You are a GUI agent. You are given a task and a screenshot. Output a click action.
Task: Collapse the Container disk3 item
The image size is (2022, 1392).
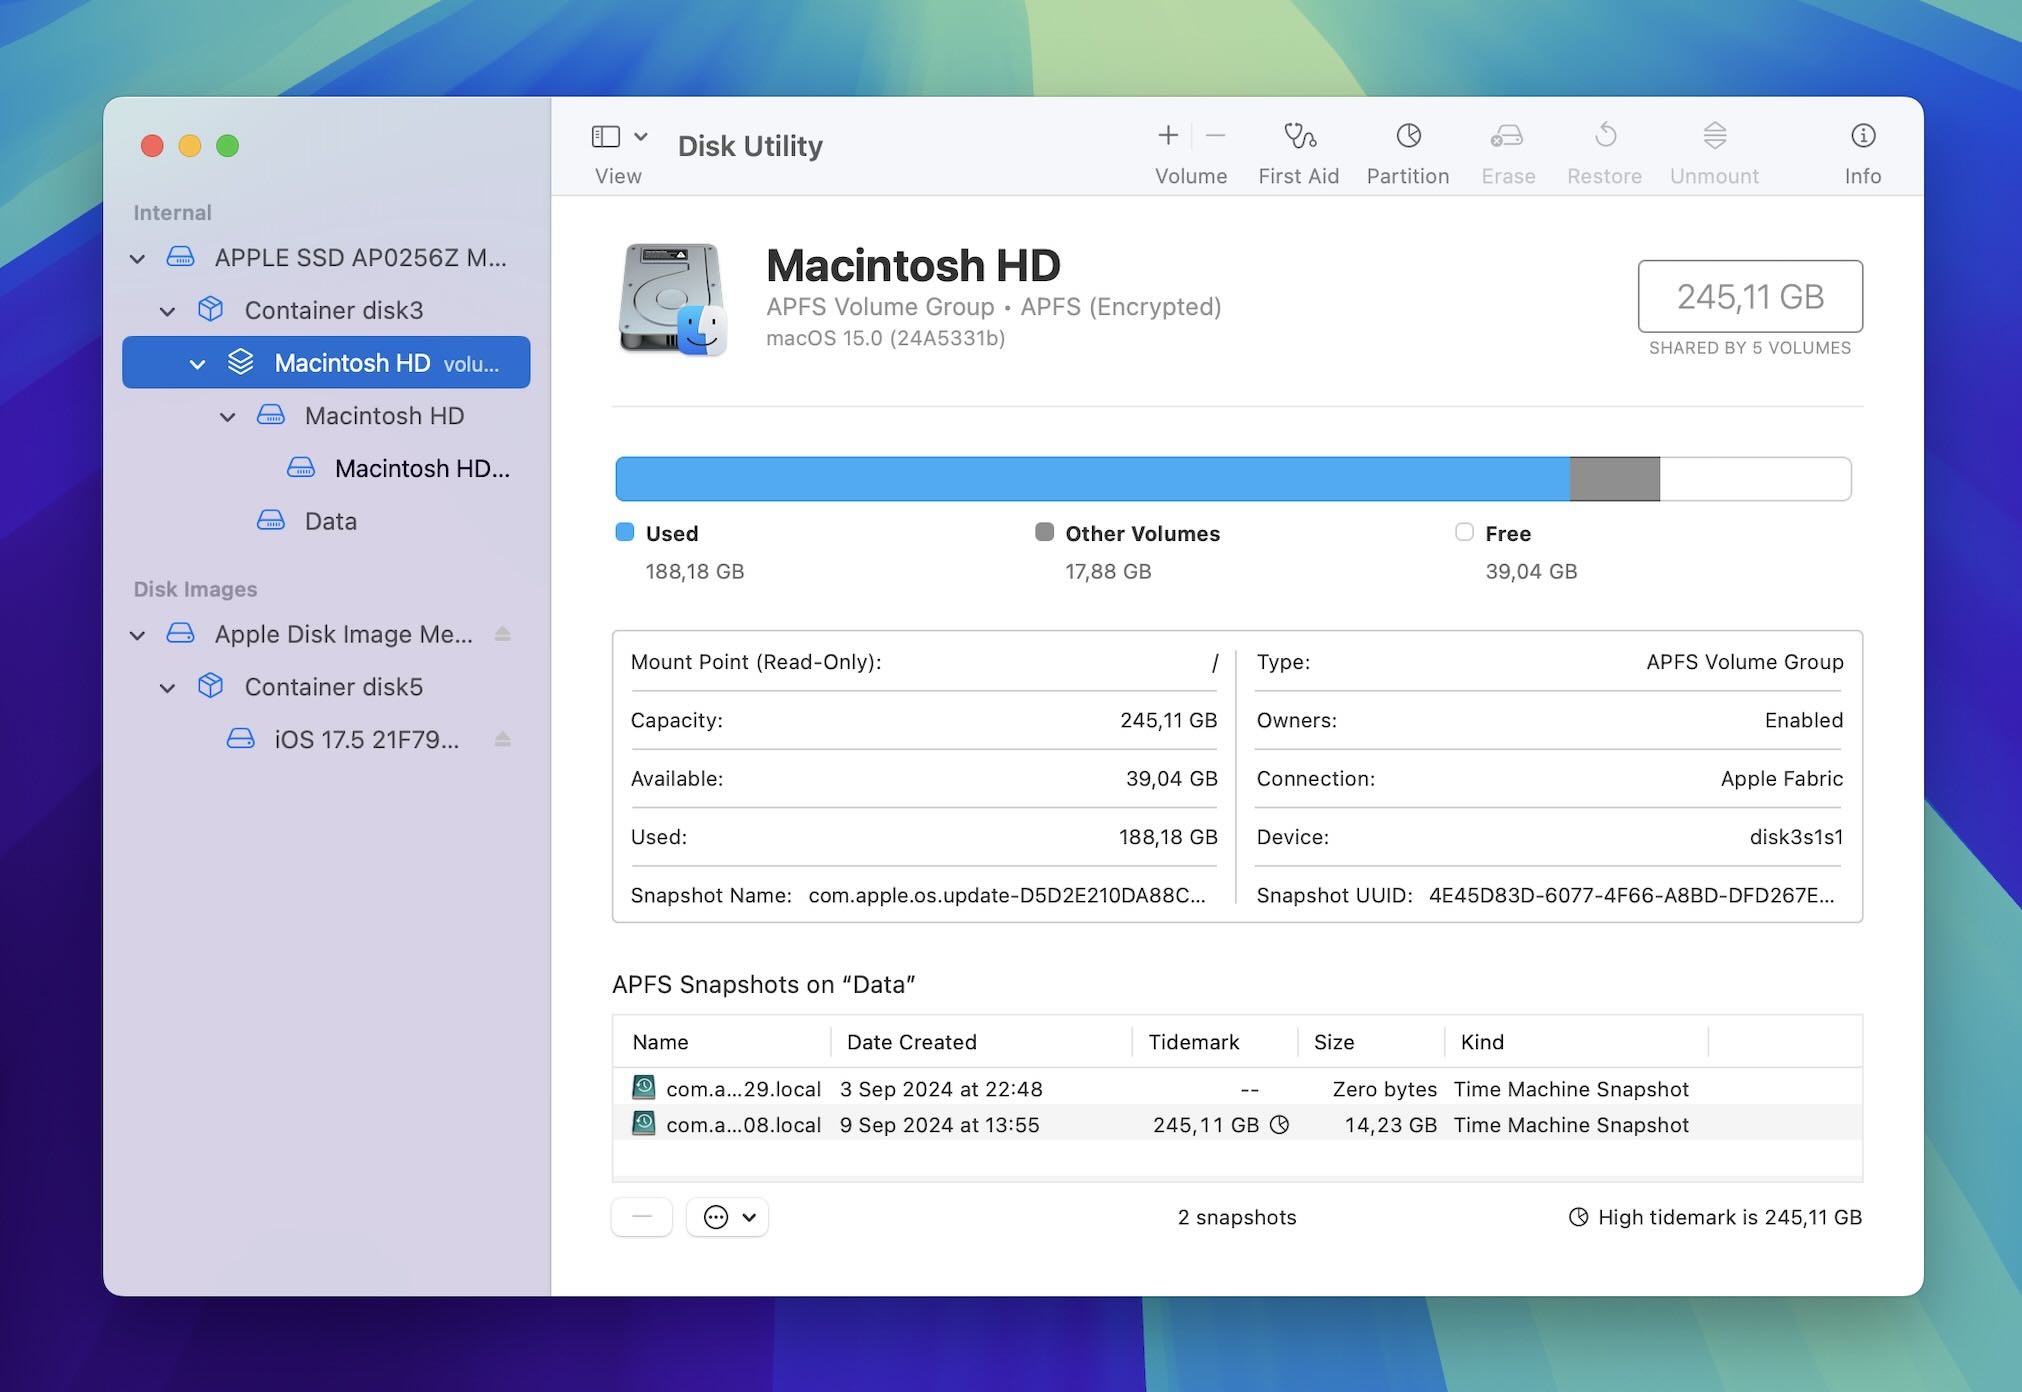coord(167,309)
